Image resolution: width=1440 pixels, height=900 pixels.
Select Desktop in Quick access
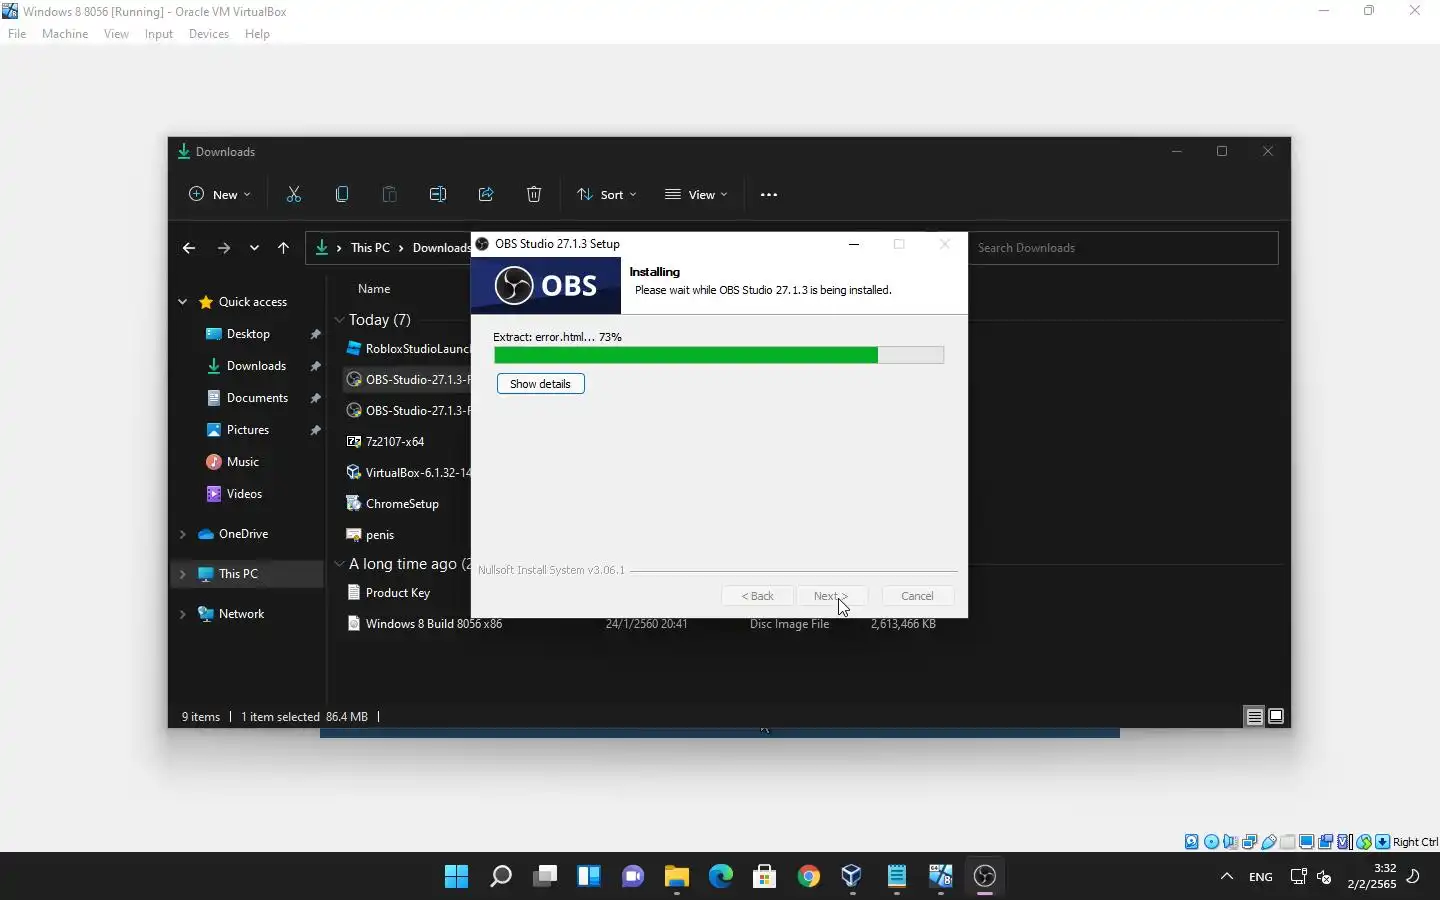pyautogui.click(x=248, y=334)
